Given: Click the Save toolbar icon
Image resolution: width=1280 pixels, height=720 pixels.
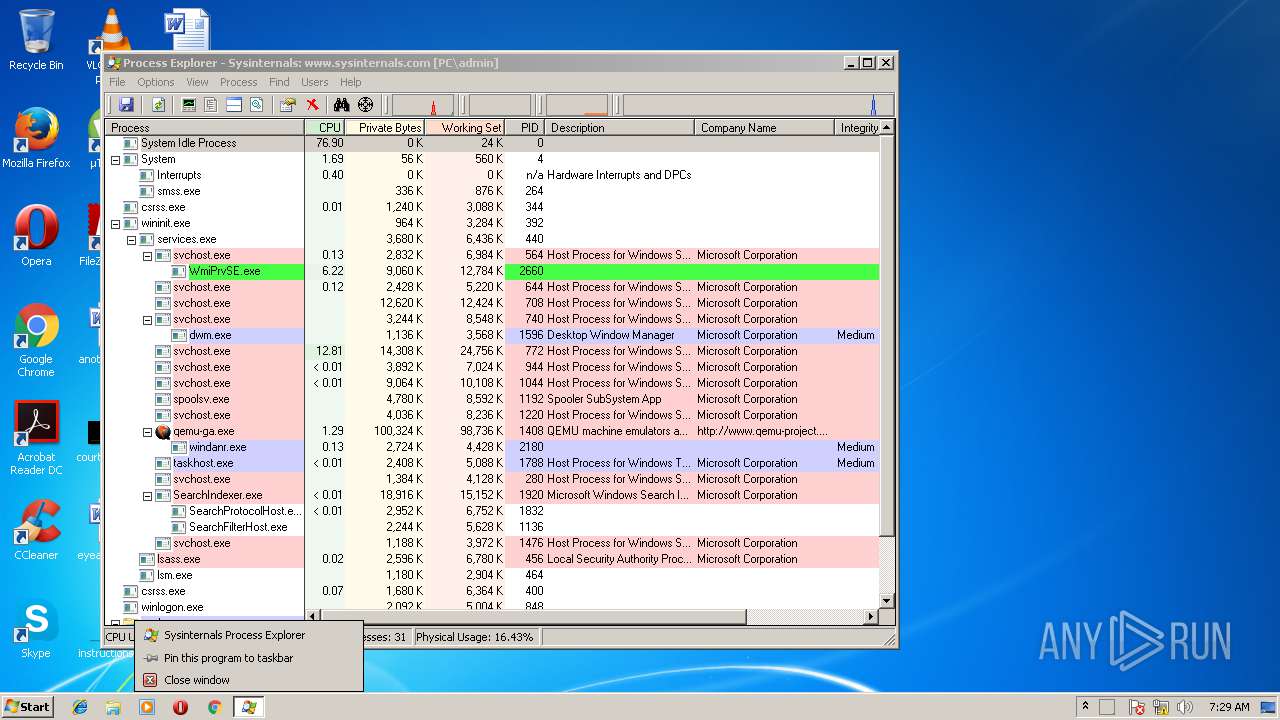Looking at the screenshot, I should tap(126, 105).
